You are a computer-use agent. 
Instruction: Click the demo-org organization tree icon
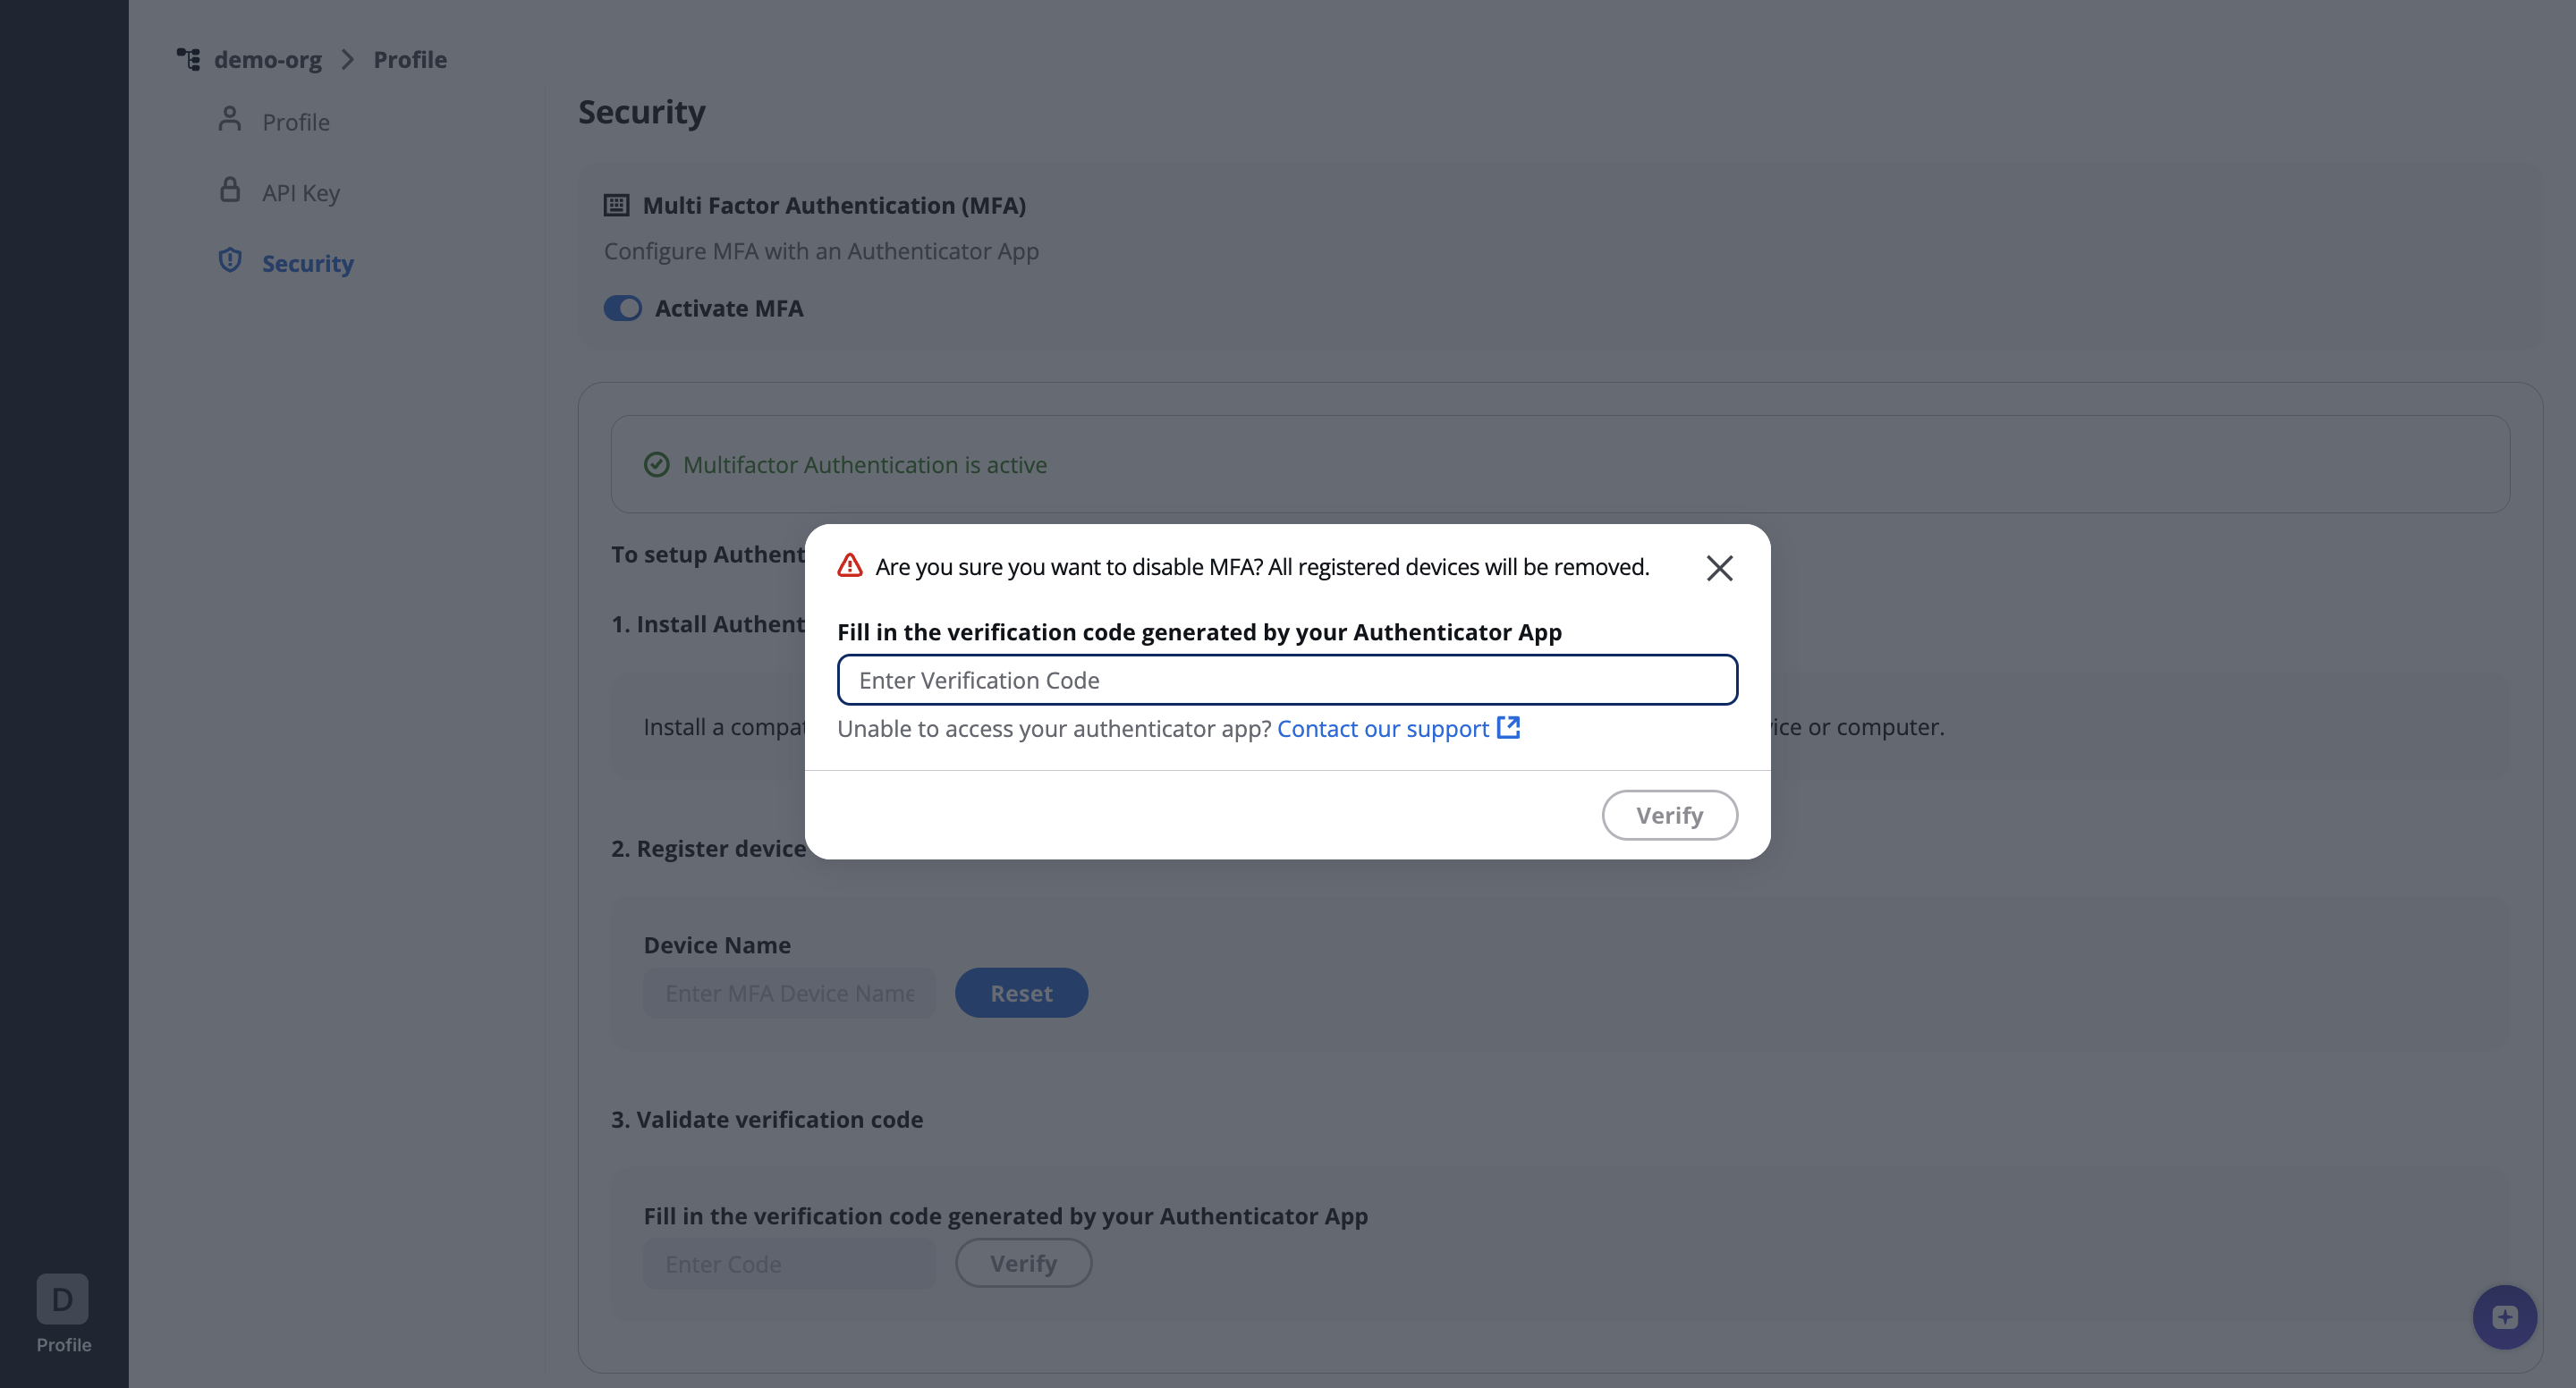click(188, 59)
